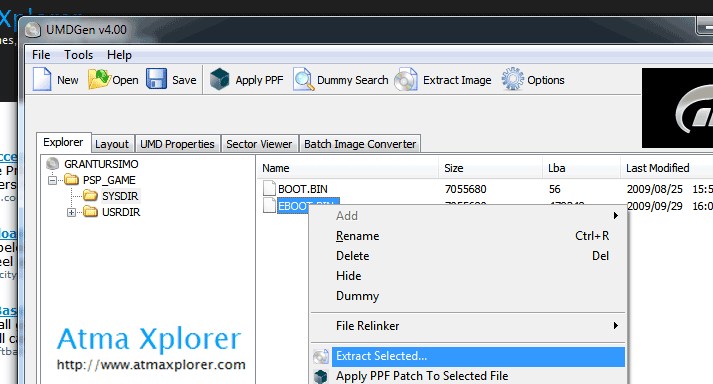
Task: Expand the USRDIR tree node
Action: click(71, 212)
